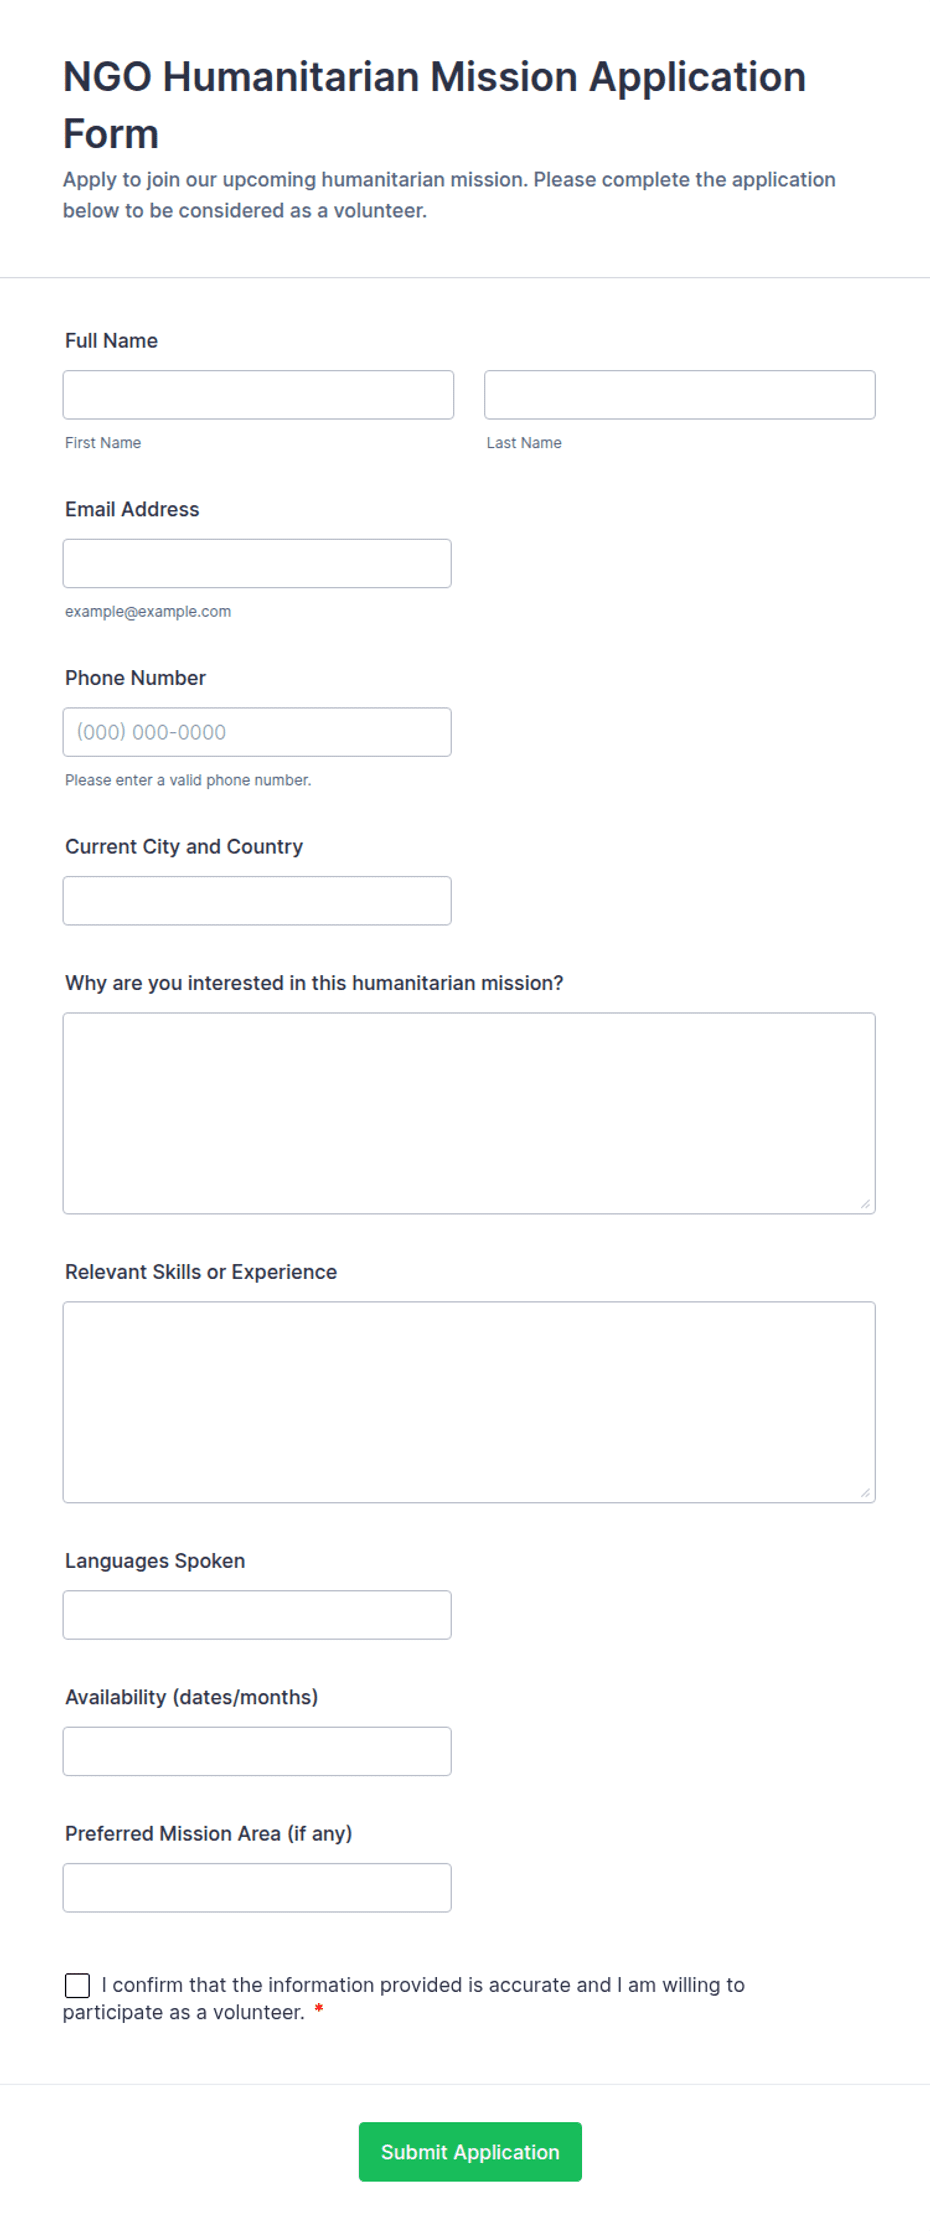Click the Relevant Skills or Experience textarea
The image size is (930, 2231).
pos(469,1402)
